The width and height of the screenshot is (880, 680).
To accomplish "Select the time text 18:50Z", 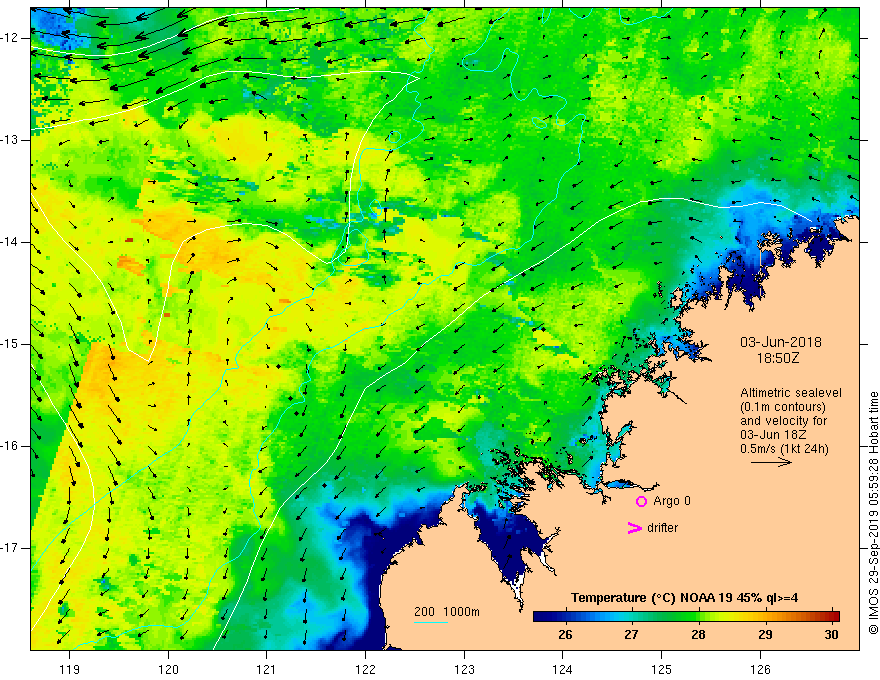I will [777, 358].
